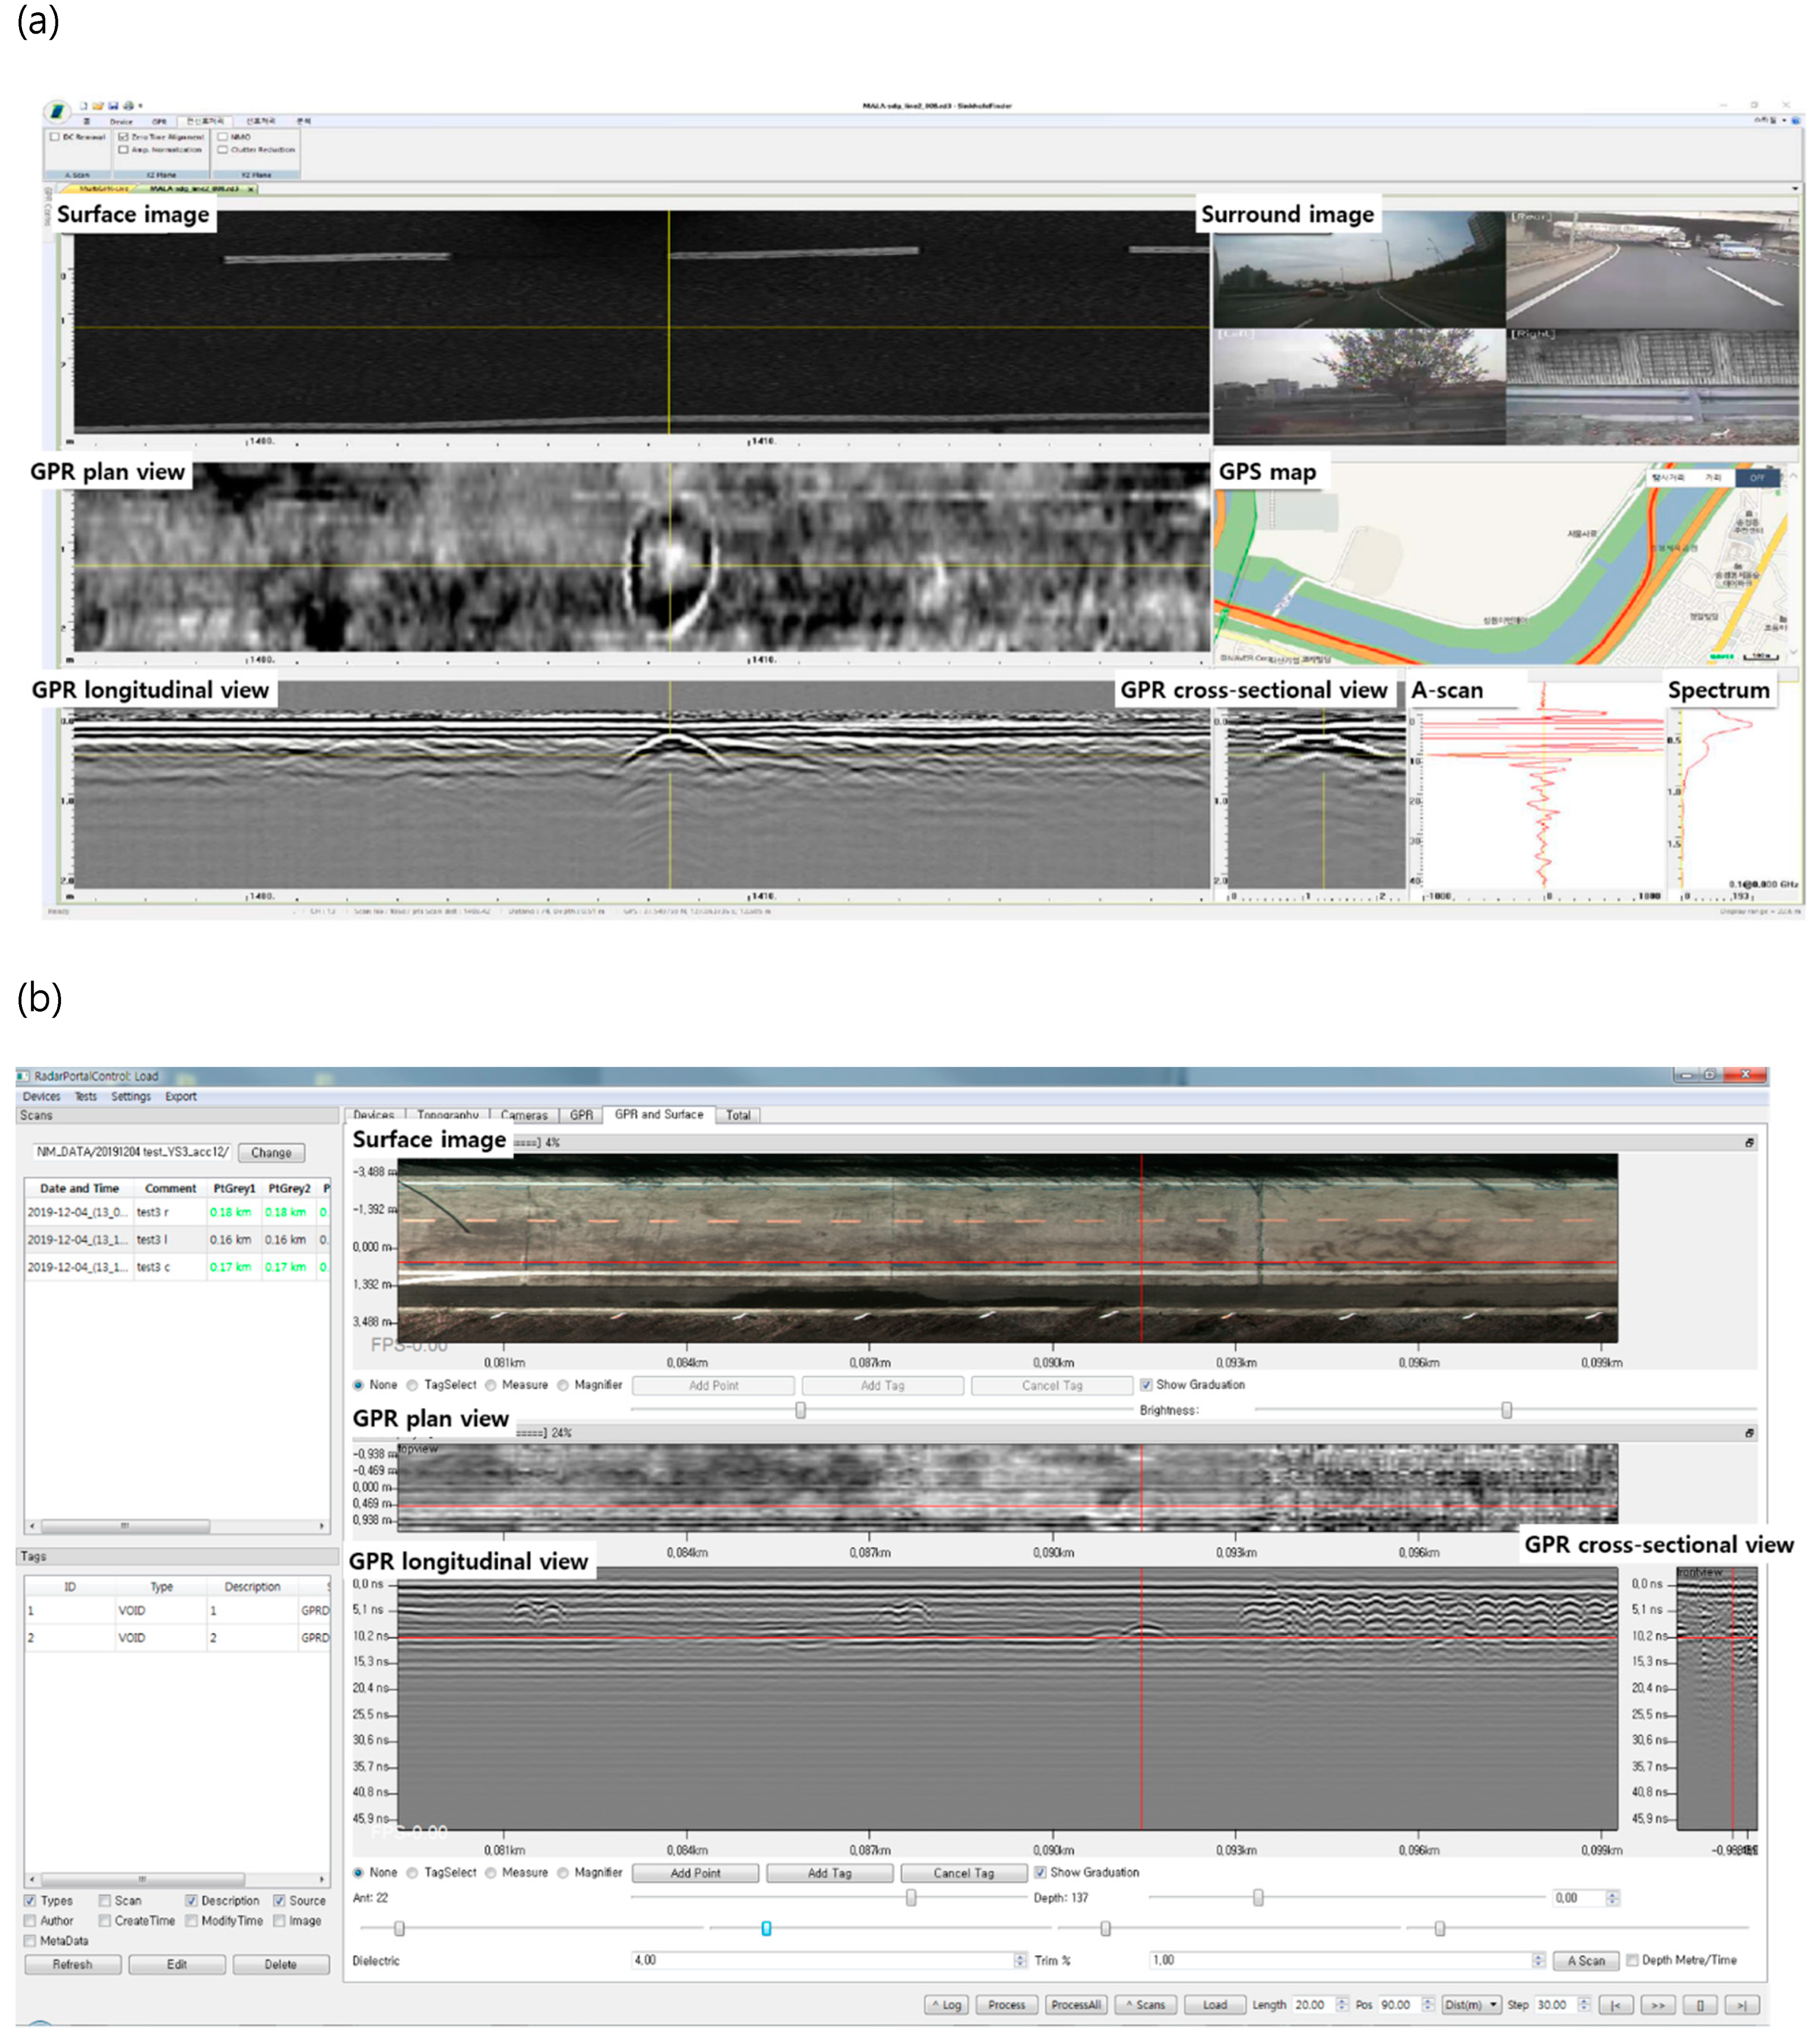This screenshot has width=1820, height=2040.
Task: Jump to last position with the >| icon
Action: 1743,2003
